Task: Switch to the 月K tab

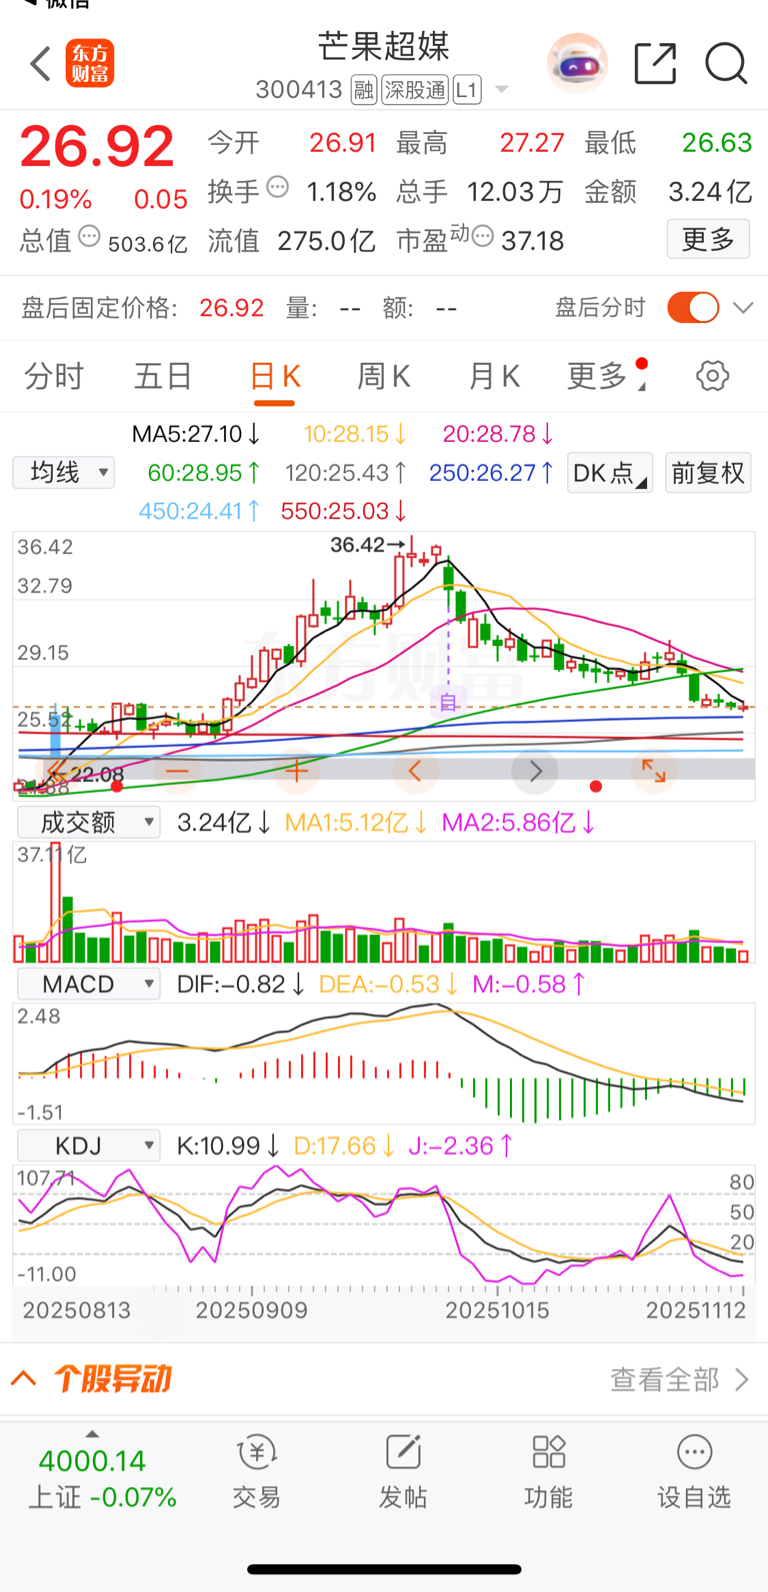Action: (x=494, y=376)
